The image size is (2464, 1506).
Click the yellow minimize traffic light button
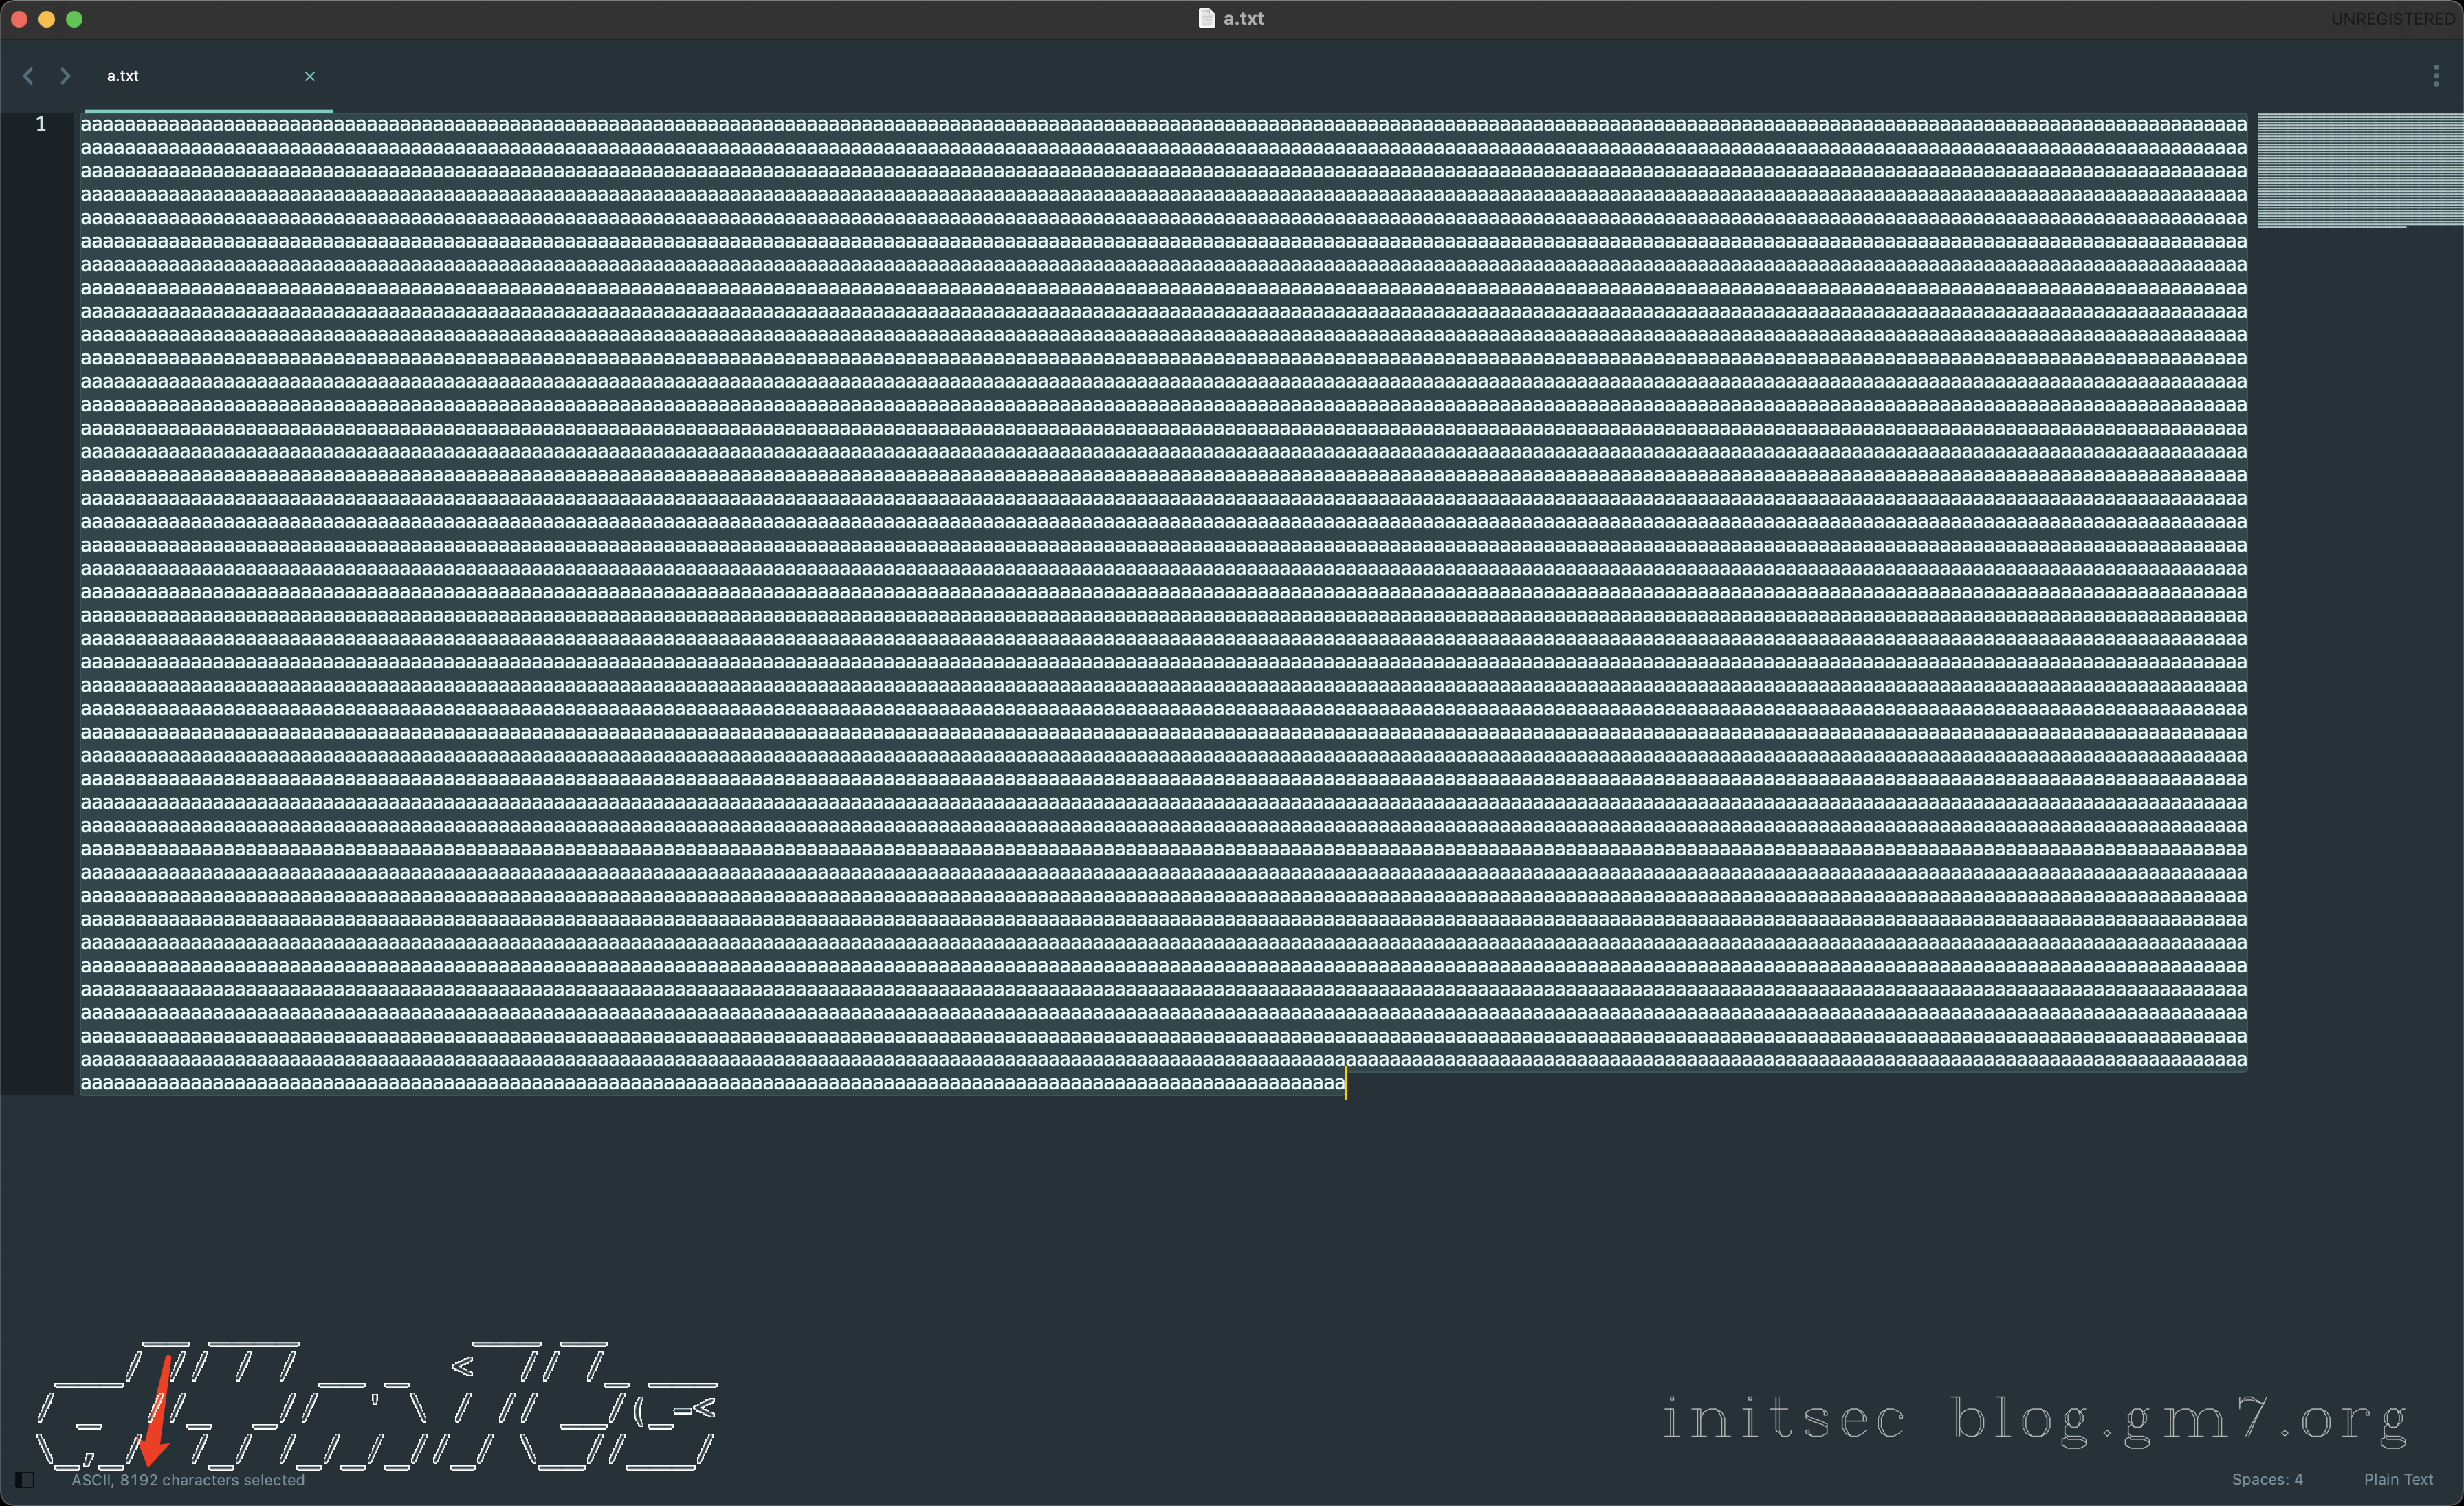pyautogui.click(x=47, y=18)
